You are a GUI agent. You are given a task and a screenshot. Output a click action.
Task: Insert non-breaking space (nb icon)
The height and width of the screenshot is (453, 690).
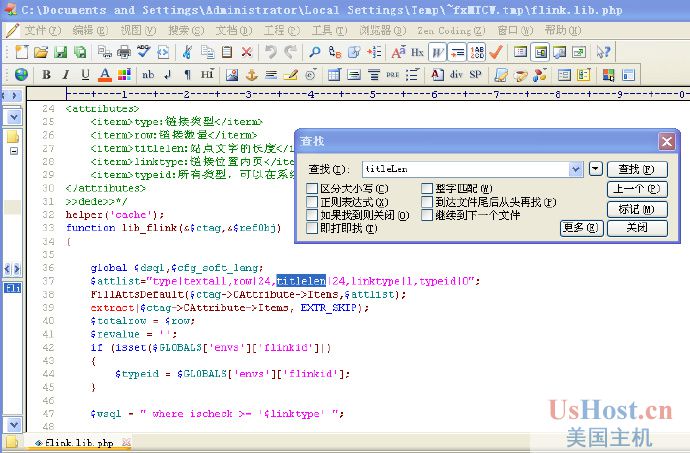(x=148, y=75)
